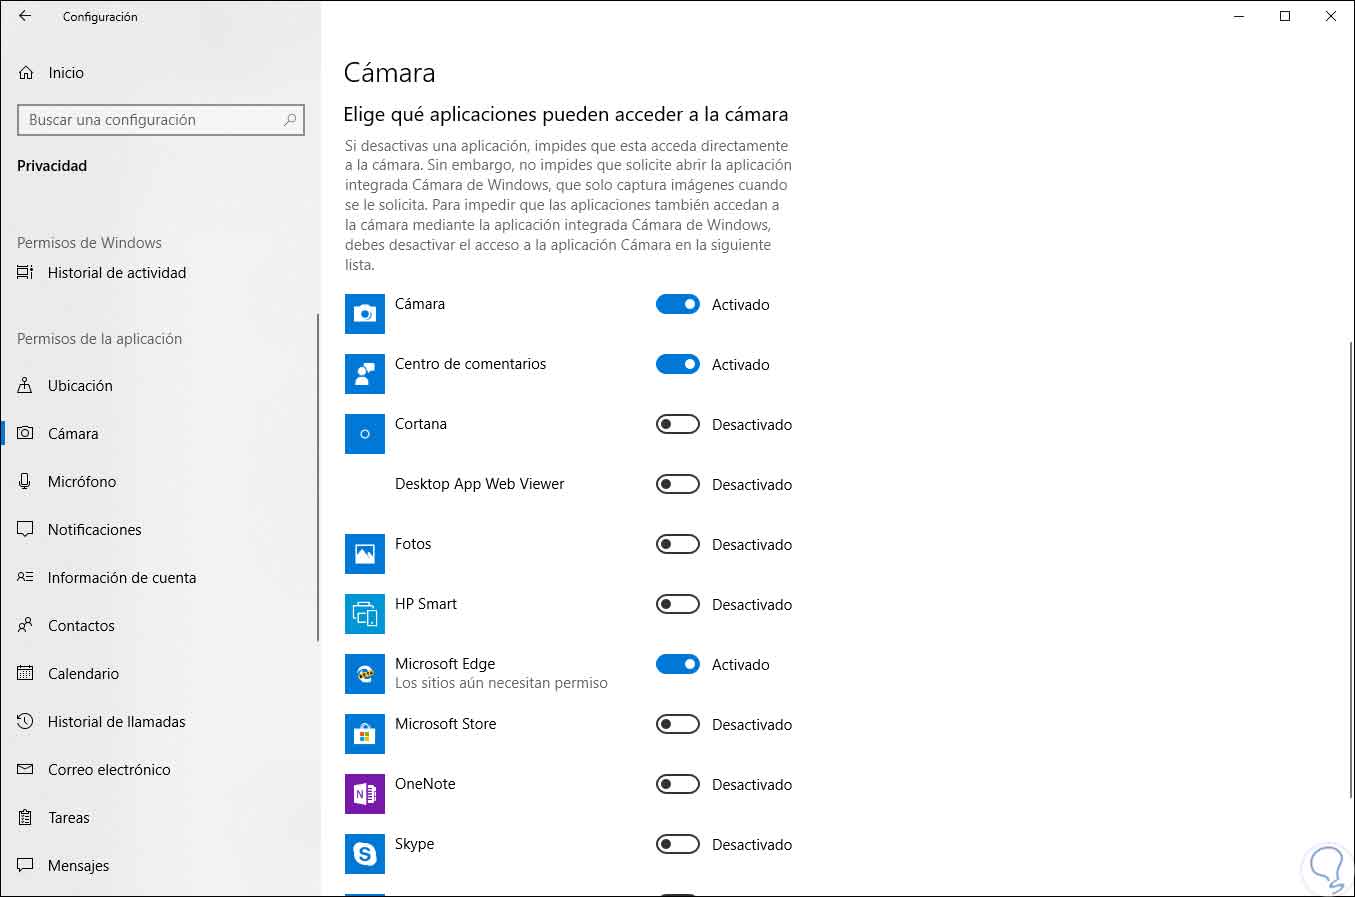Click the Microsoft Edge app icon

point(364,674)
